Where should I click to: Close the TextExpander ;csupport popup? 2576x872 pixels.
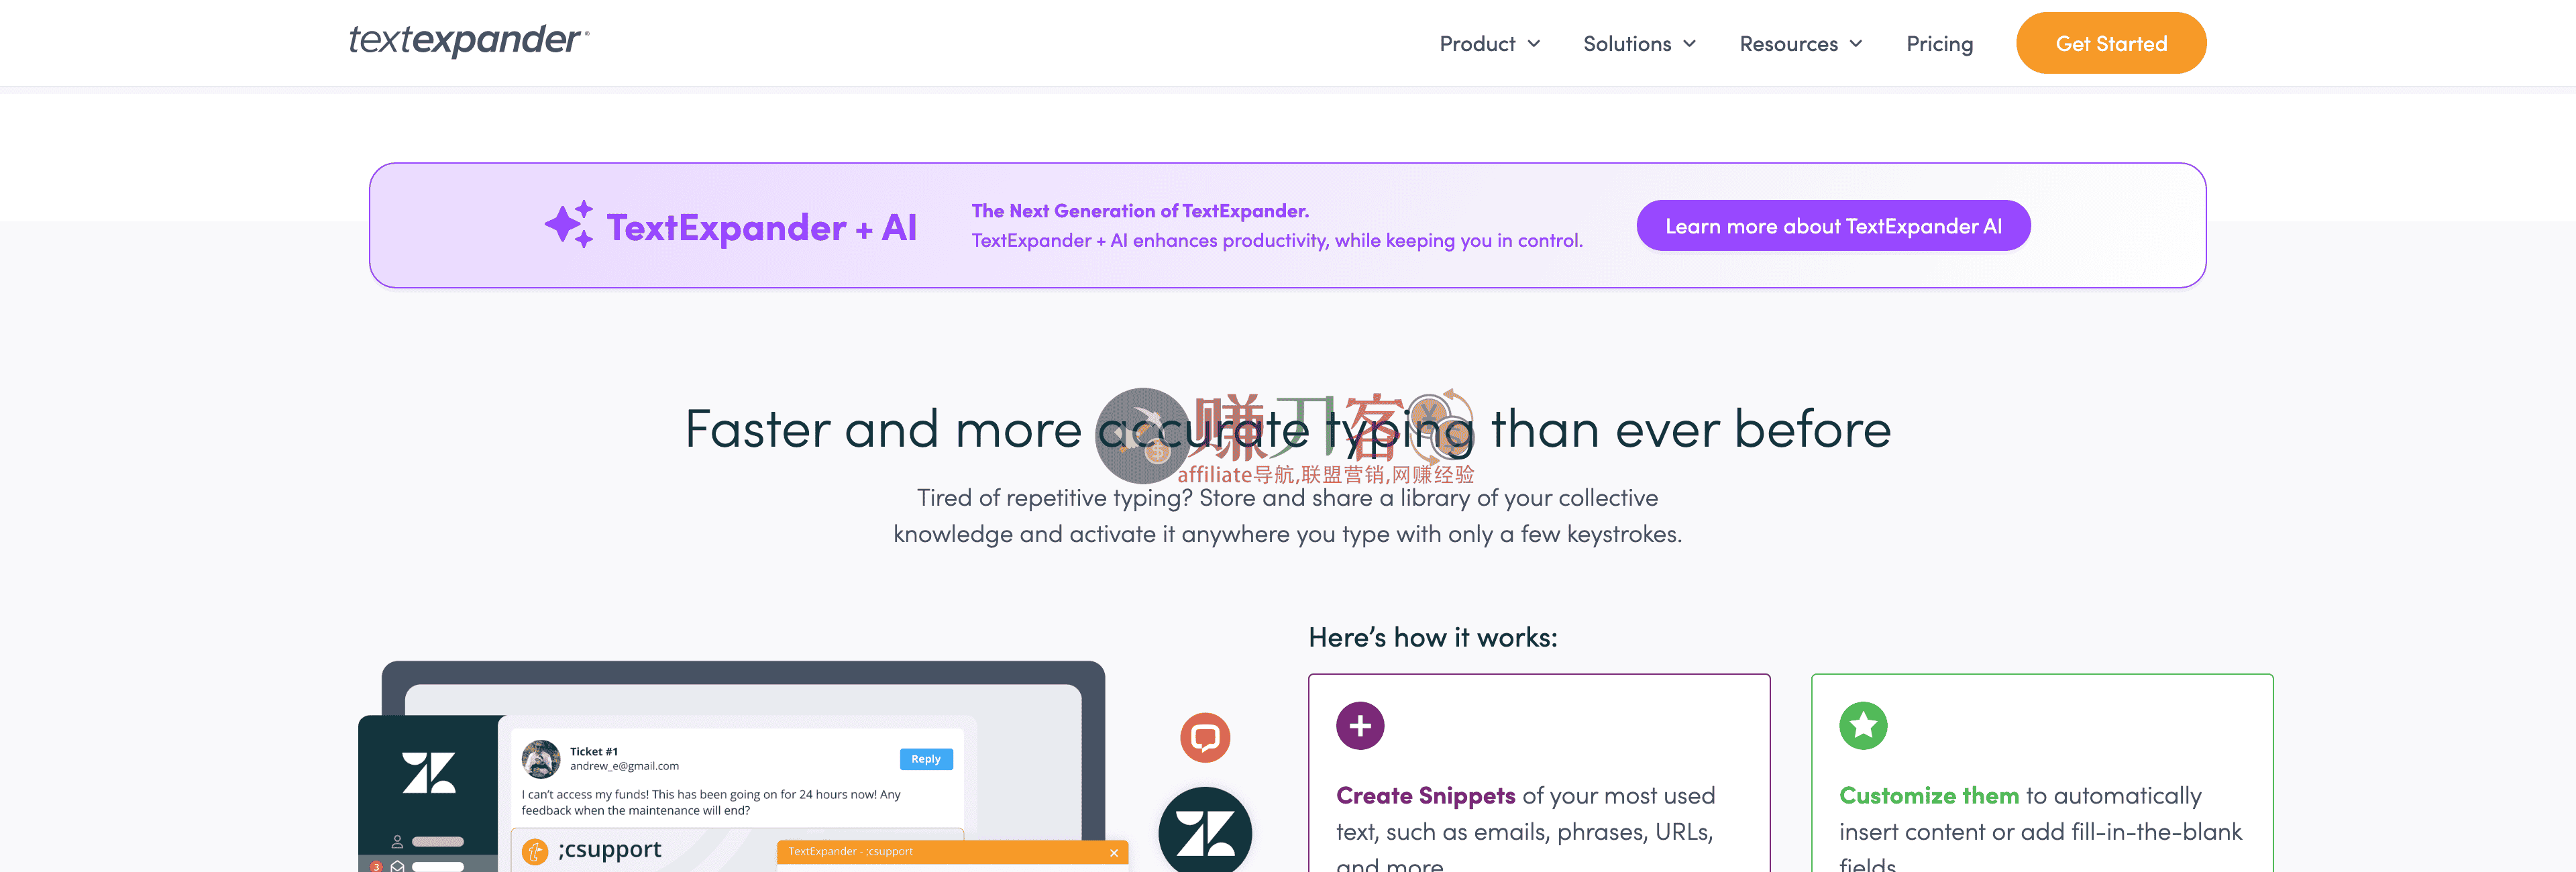coord(1114,853)
